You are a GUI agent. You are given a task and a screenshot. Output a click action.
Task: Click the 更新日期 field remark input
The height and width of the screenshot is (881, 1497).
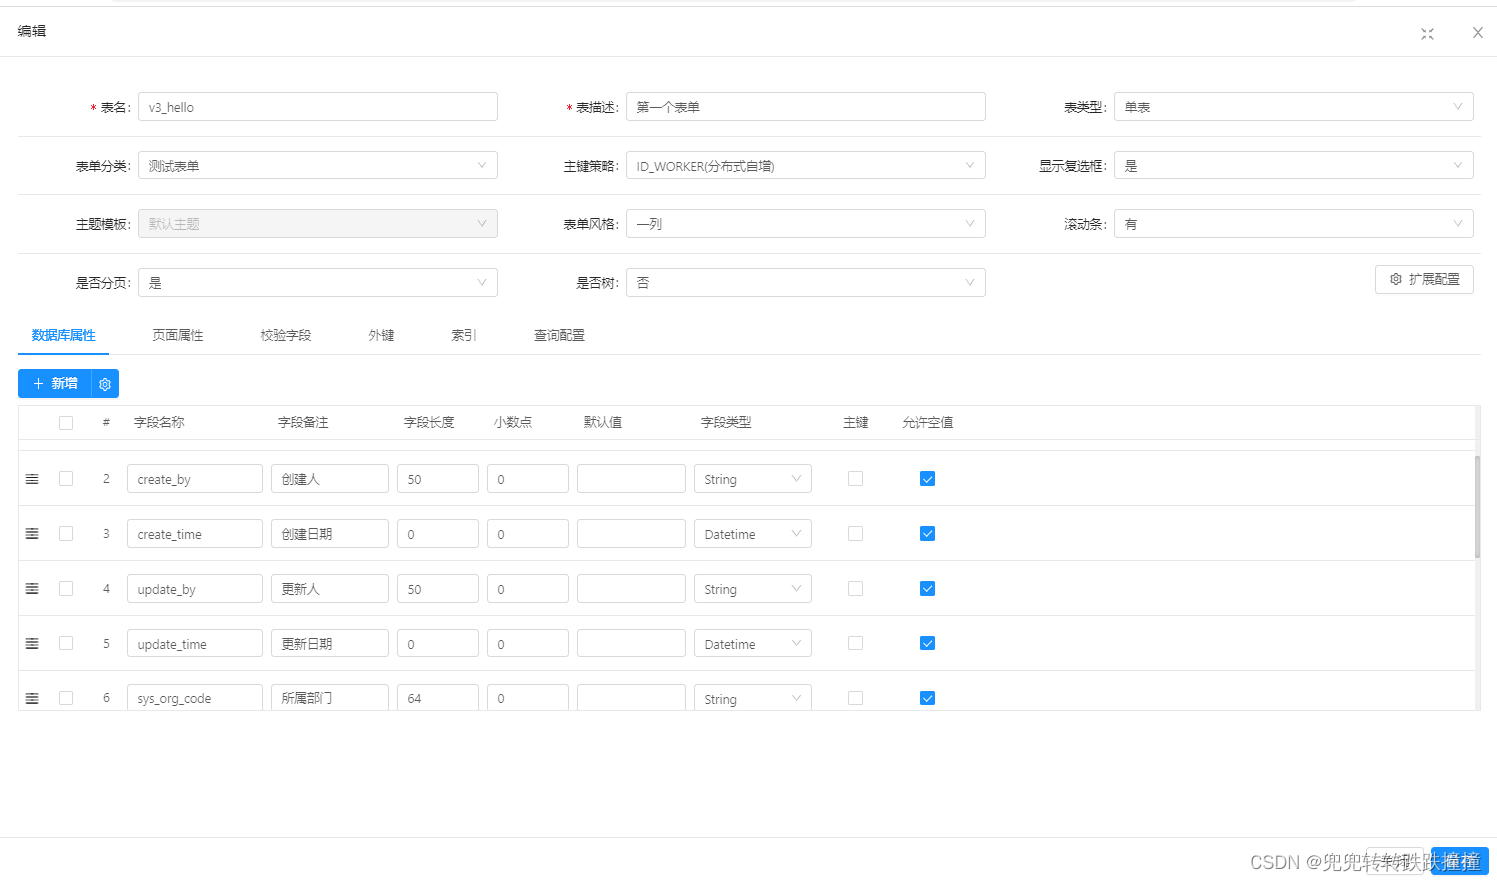(x=330, y=644)
